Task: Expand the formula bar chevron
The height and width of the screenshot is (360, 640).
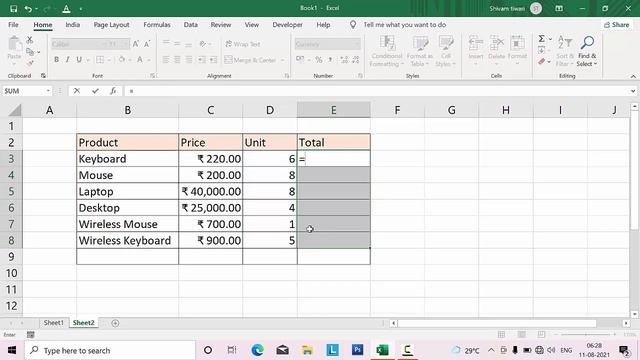Action: (633, 91)
